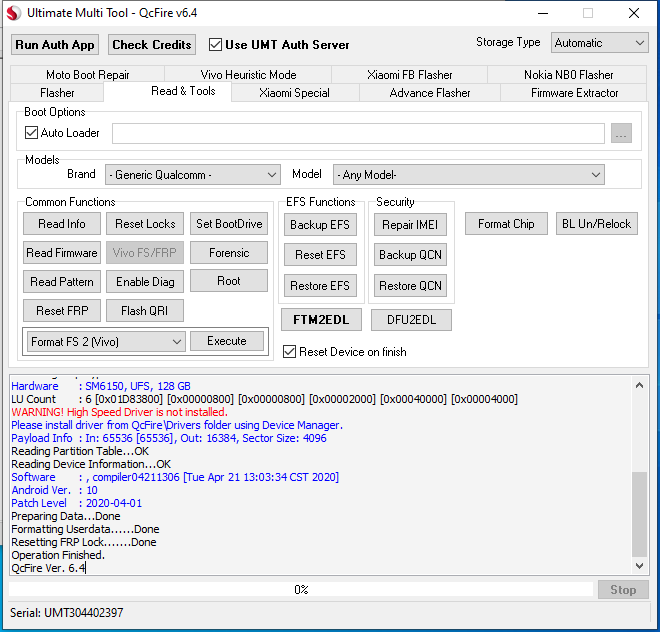
Task: Click the Reset EFS button
Action: point(320,255)
